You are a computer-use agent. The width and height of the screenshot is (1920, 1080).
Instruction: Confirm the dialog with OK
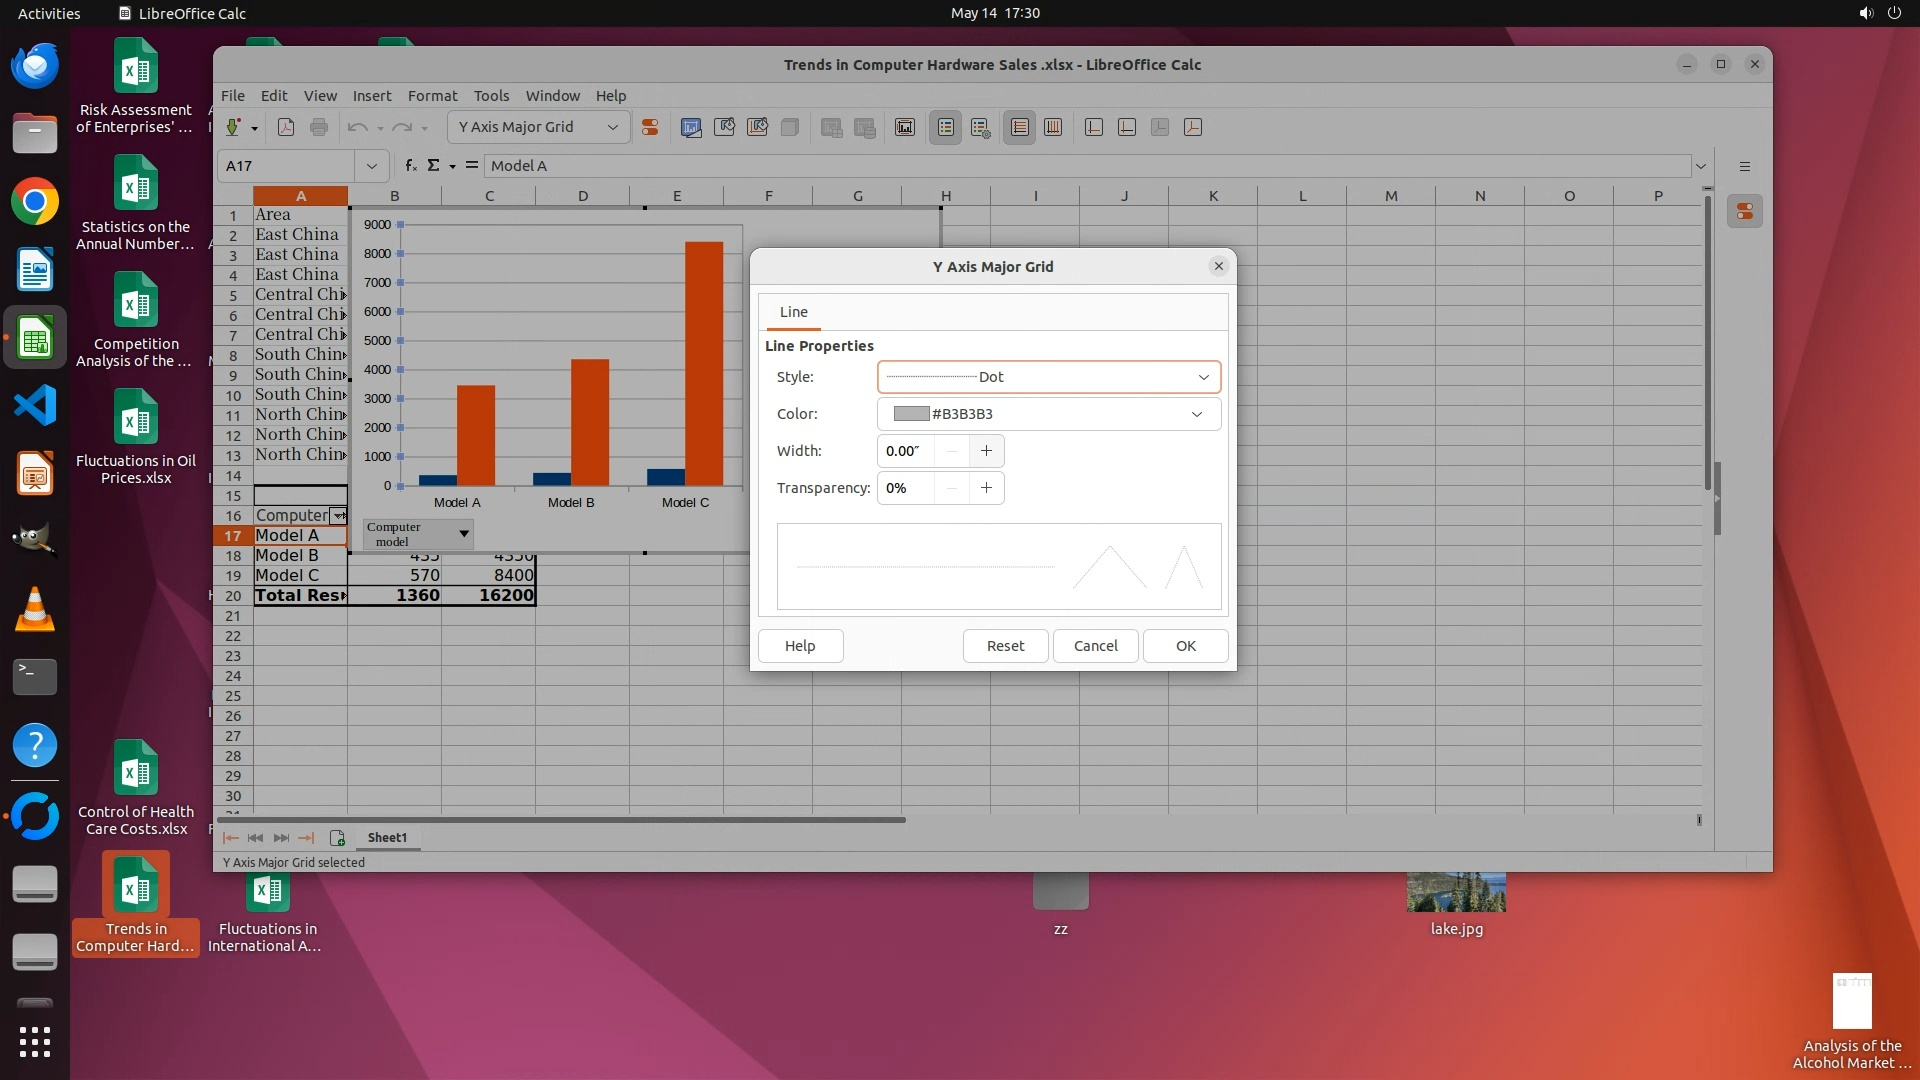pos(1185,646)
